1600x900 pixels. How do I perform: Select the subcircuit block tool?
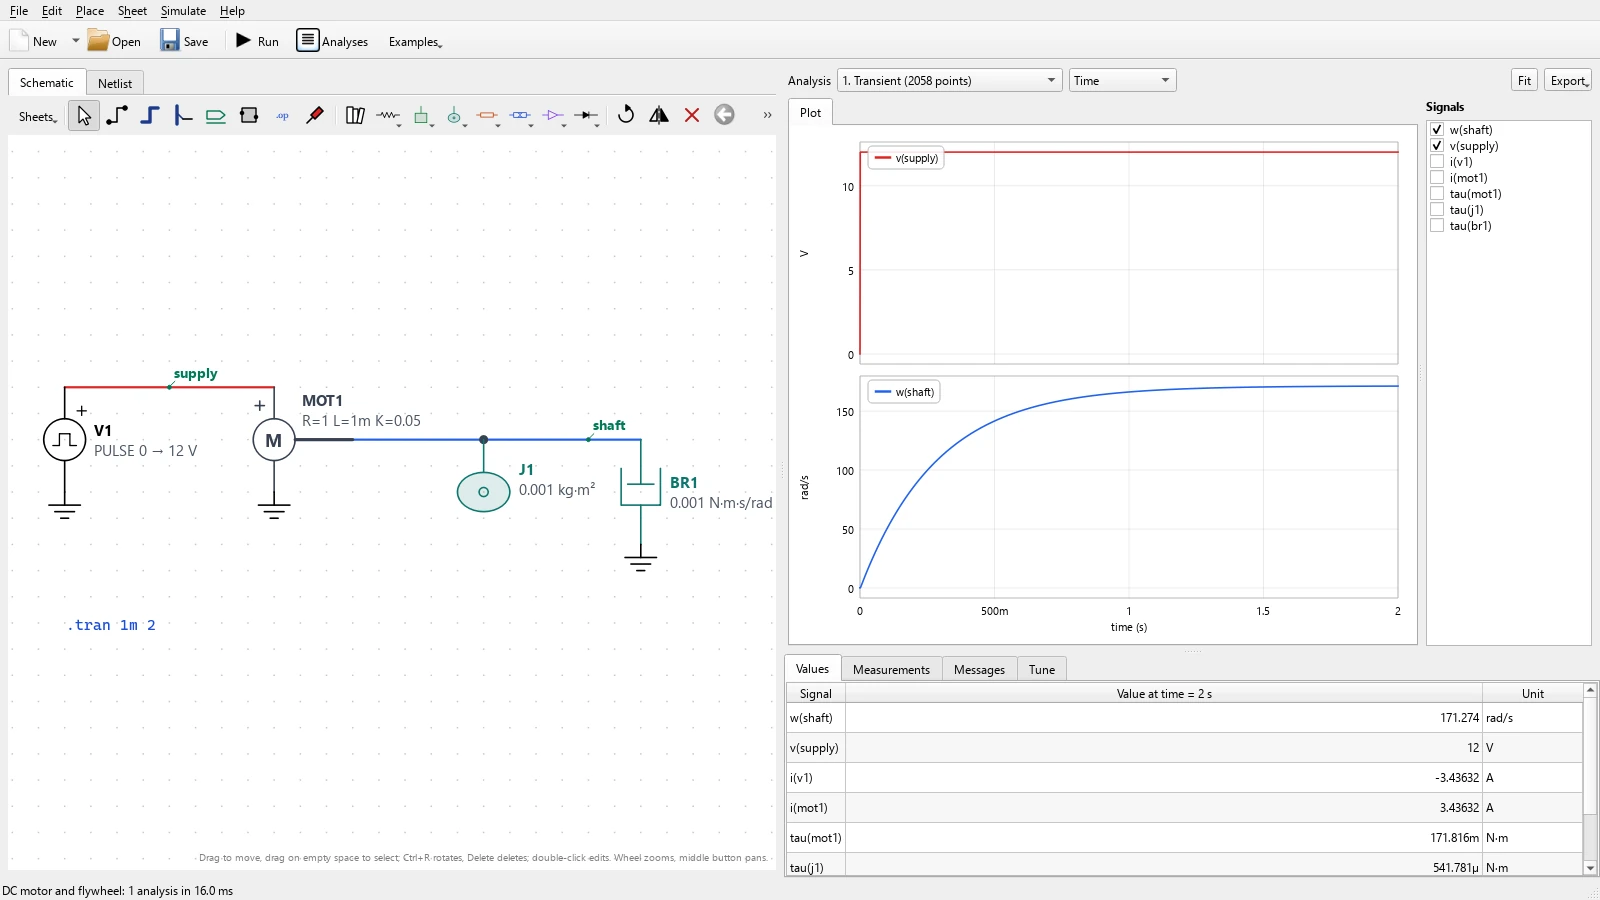tap(249, 116)
